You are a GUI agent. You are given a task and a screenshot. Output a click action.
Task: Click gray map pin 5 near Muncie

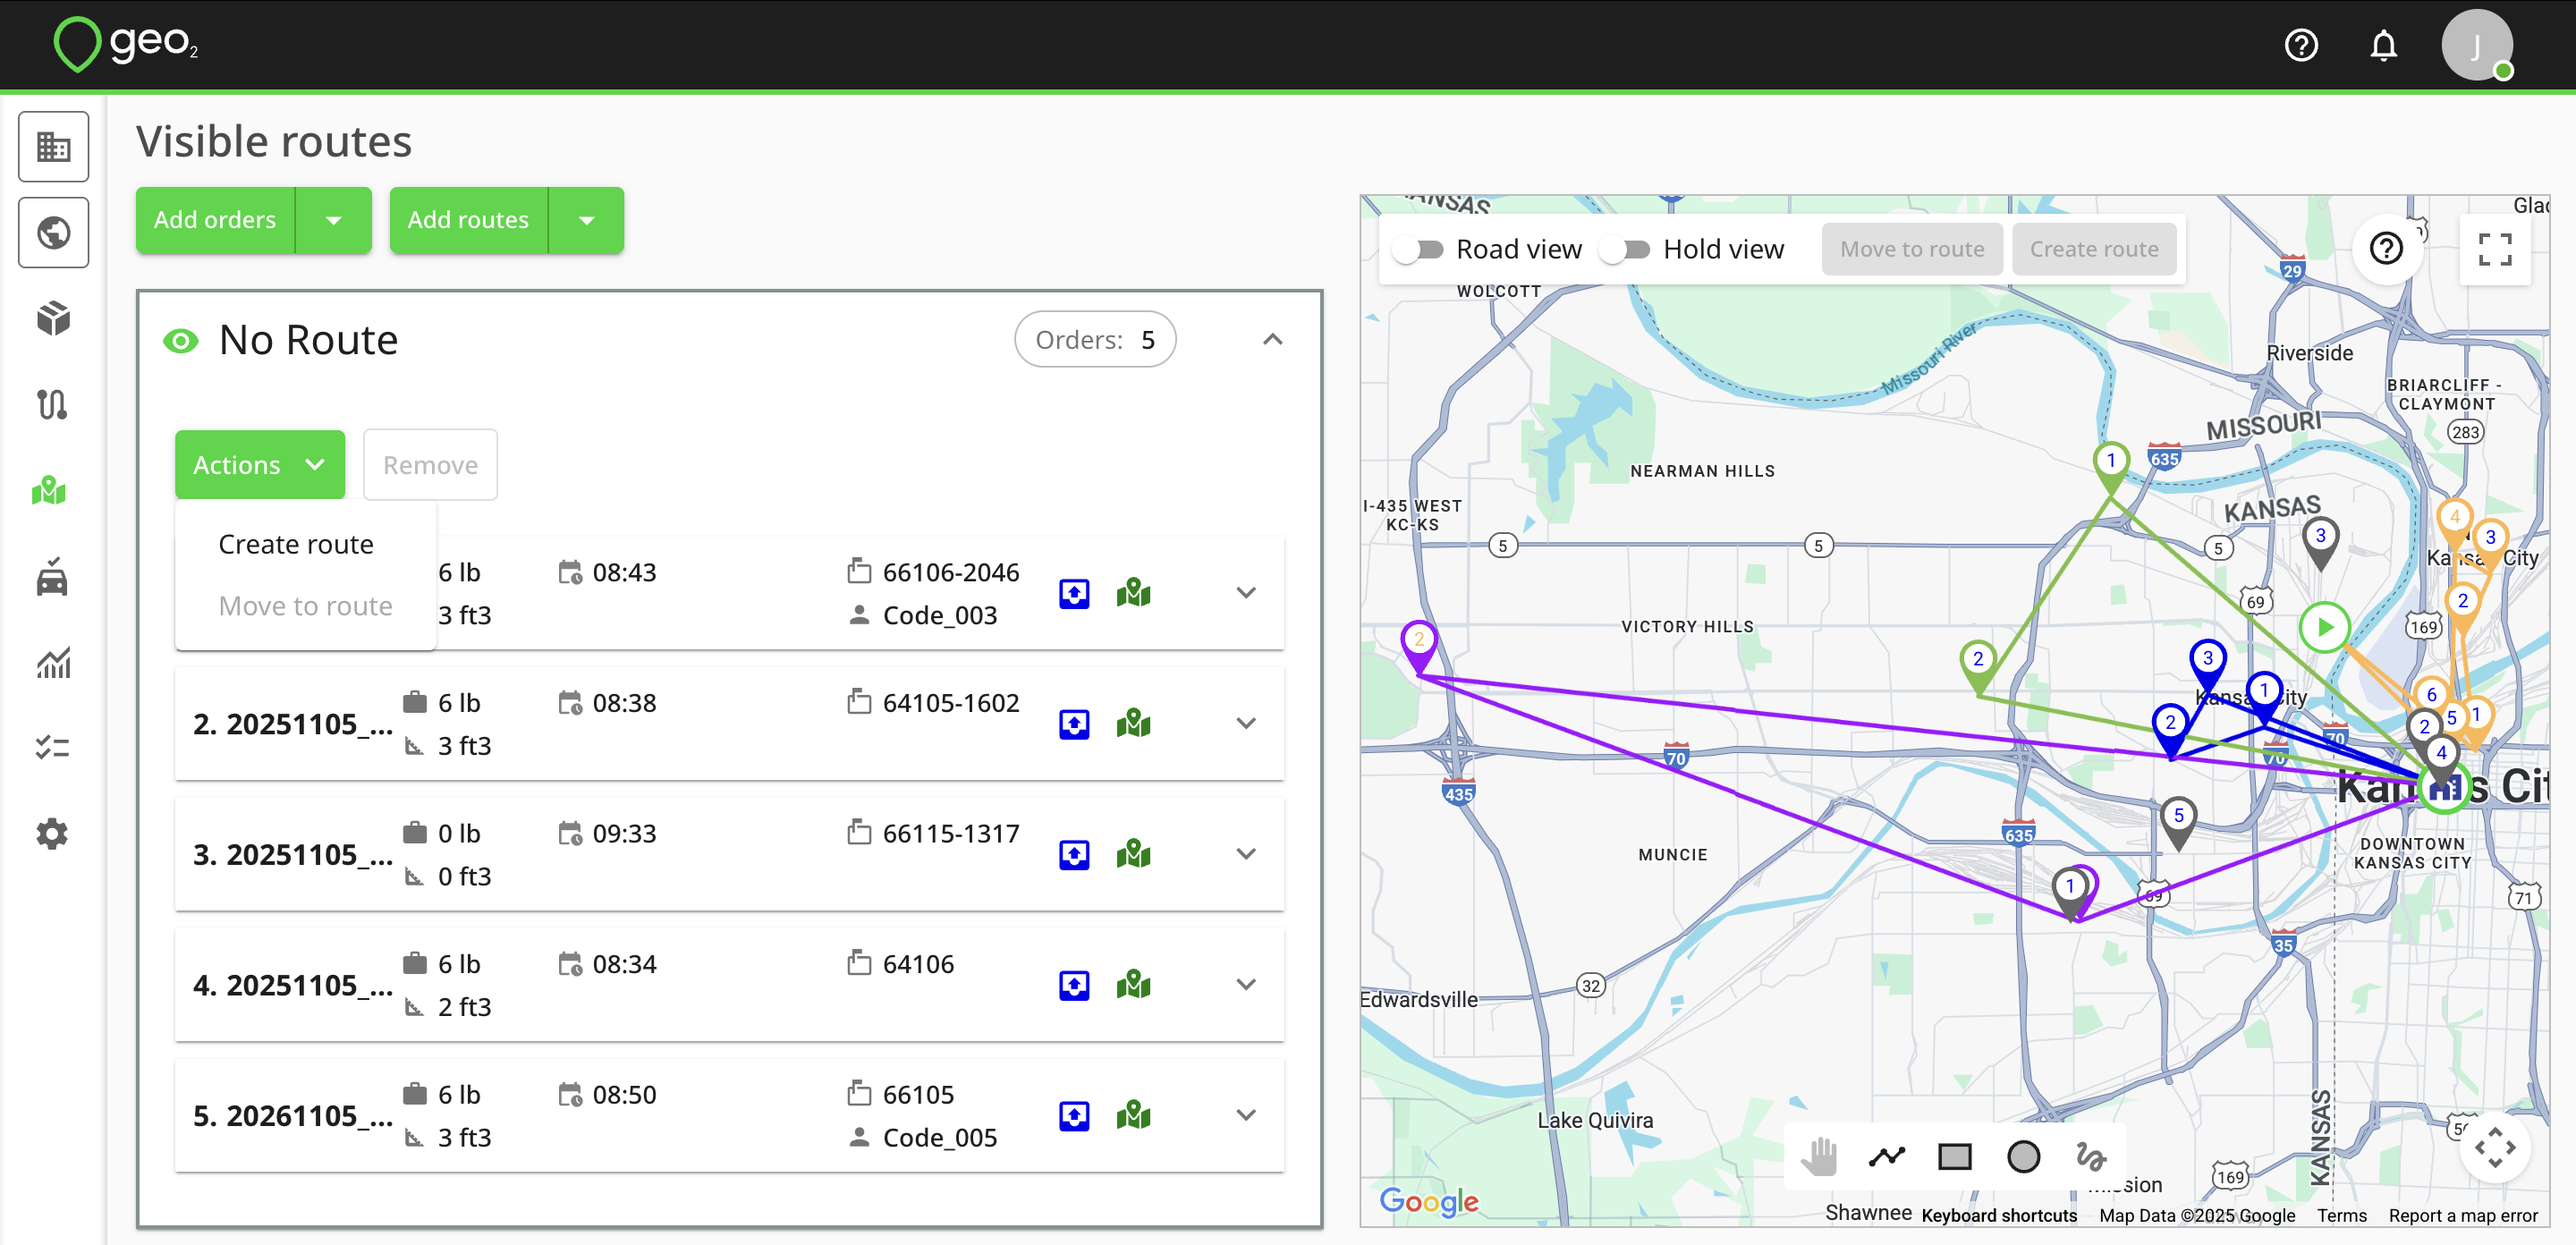click(x=2178, y=825)
